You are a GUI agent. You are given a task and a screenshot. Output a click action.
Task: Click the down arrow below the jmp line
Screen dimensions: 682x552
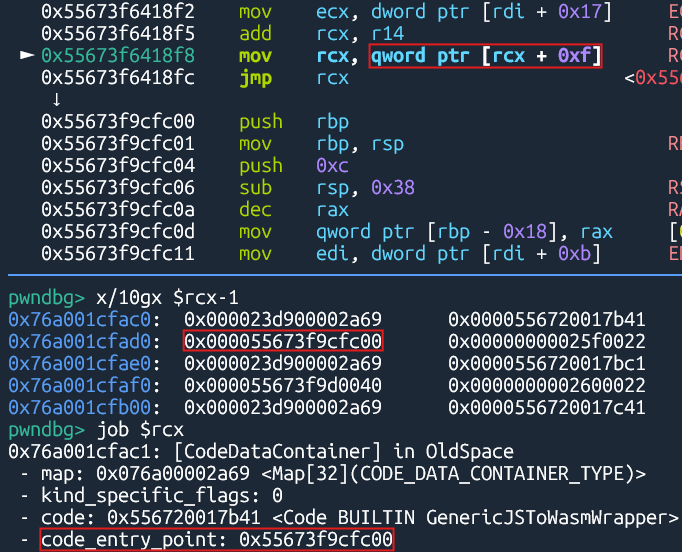56,99
